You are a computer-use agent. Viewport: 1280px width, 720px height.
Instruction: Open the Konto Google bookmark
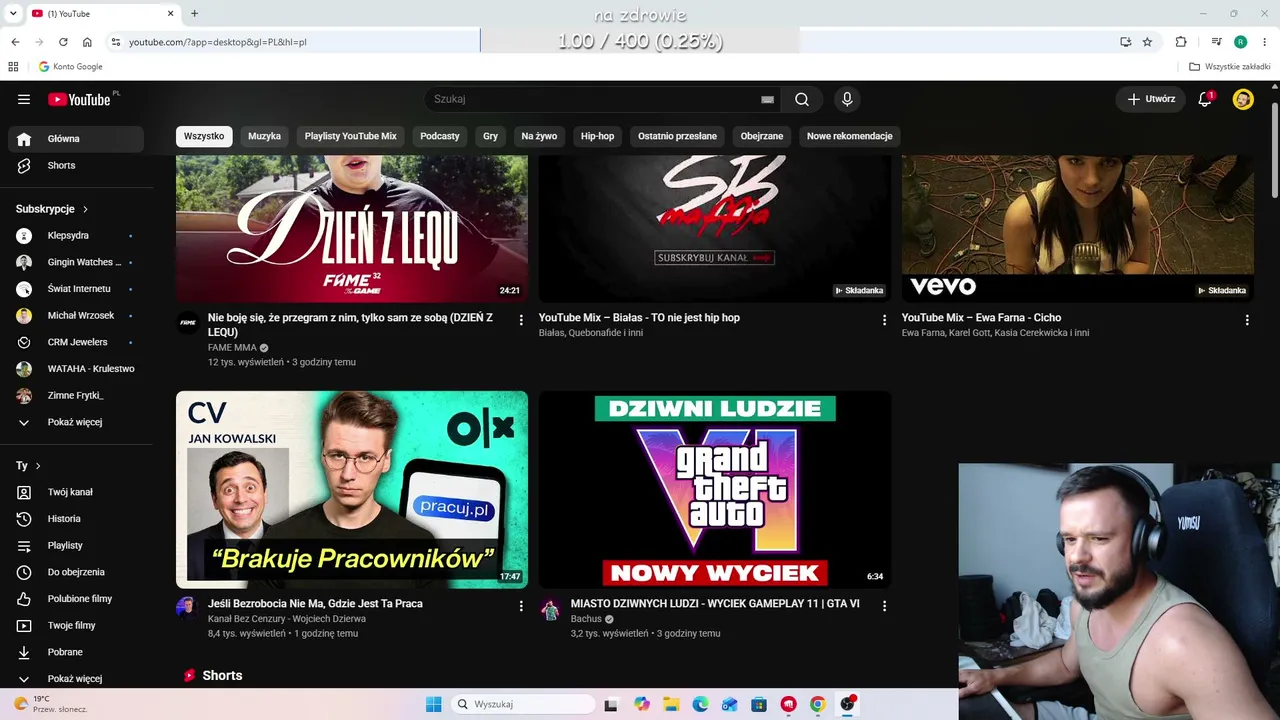70,67
